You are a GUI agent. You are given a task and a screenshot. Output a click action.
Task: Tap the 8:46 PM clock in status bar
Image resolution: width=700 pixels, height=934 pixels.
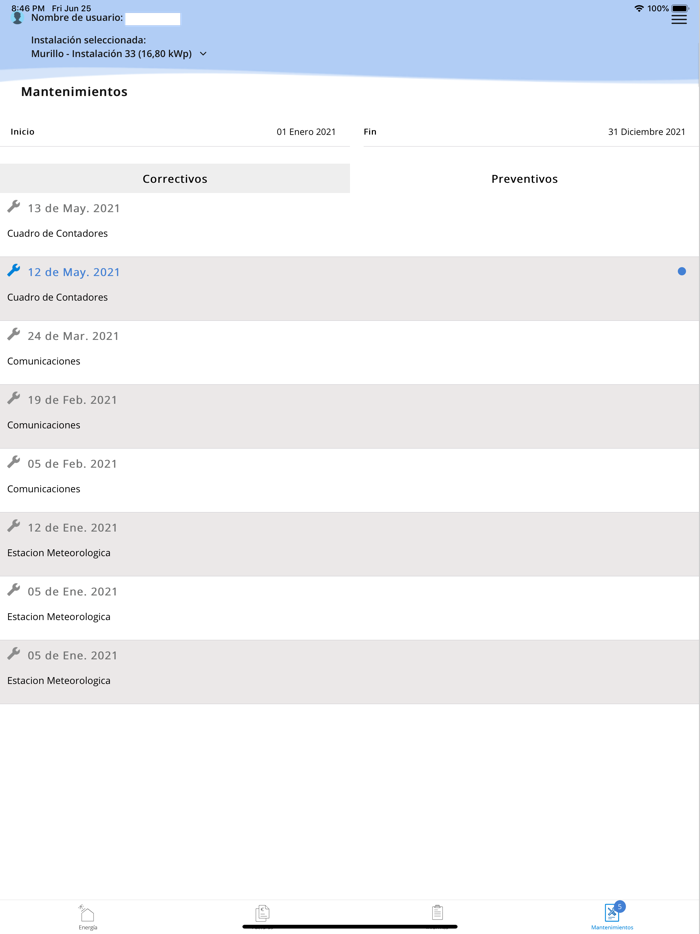click(27, 8)
